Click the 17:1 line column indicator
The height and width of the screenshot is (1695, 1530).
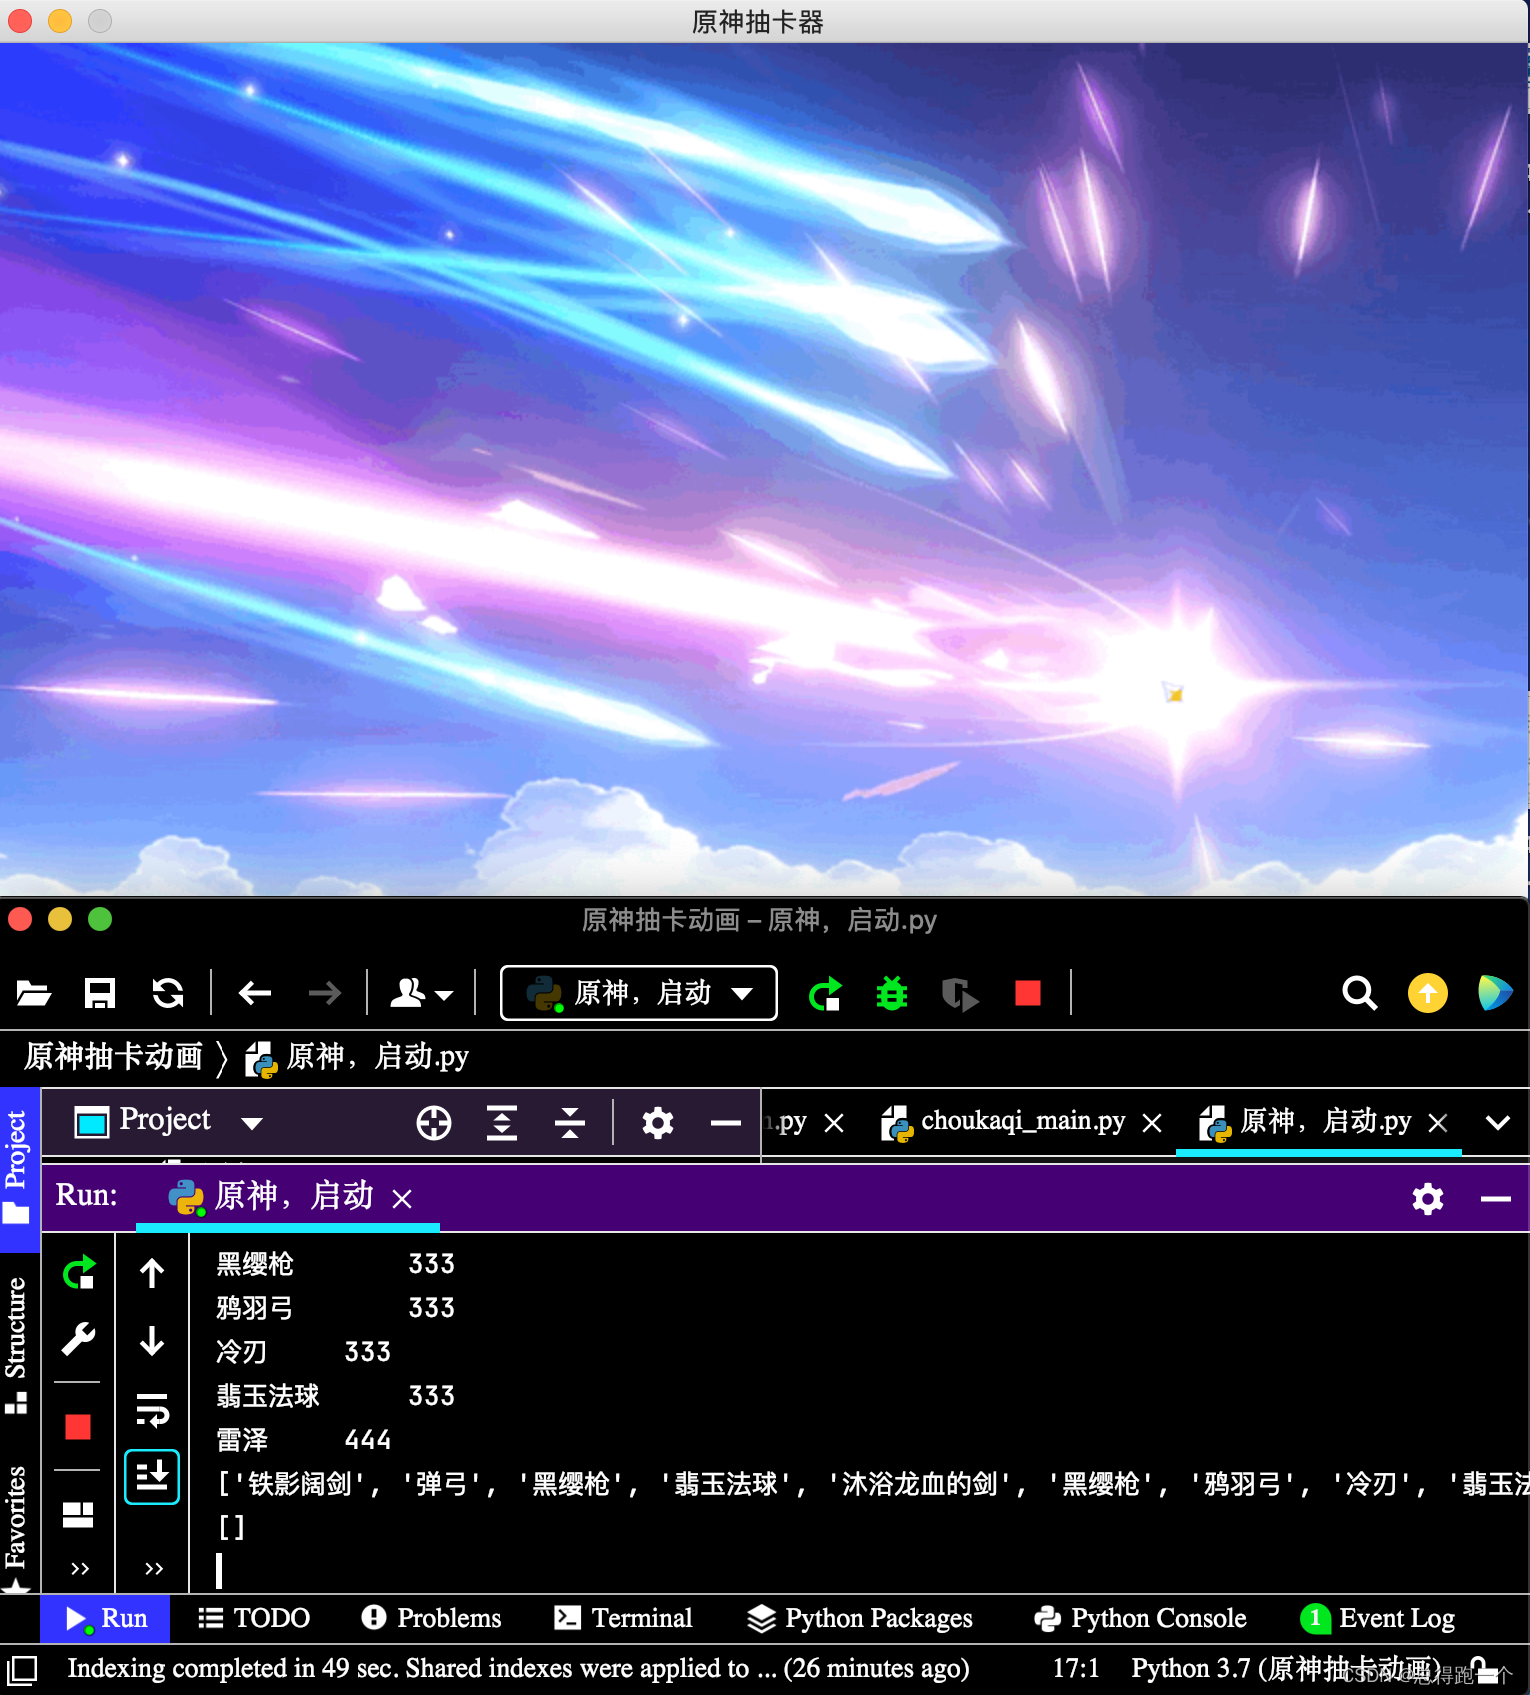tap(1076, 1668)
